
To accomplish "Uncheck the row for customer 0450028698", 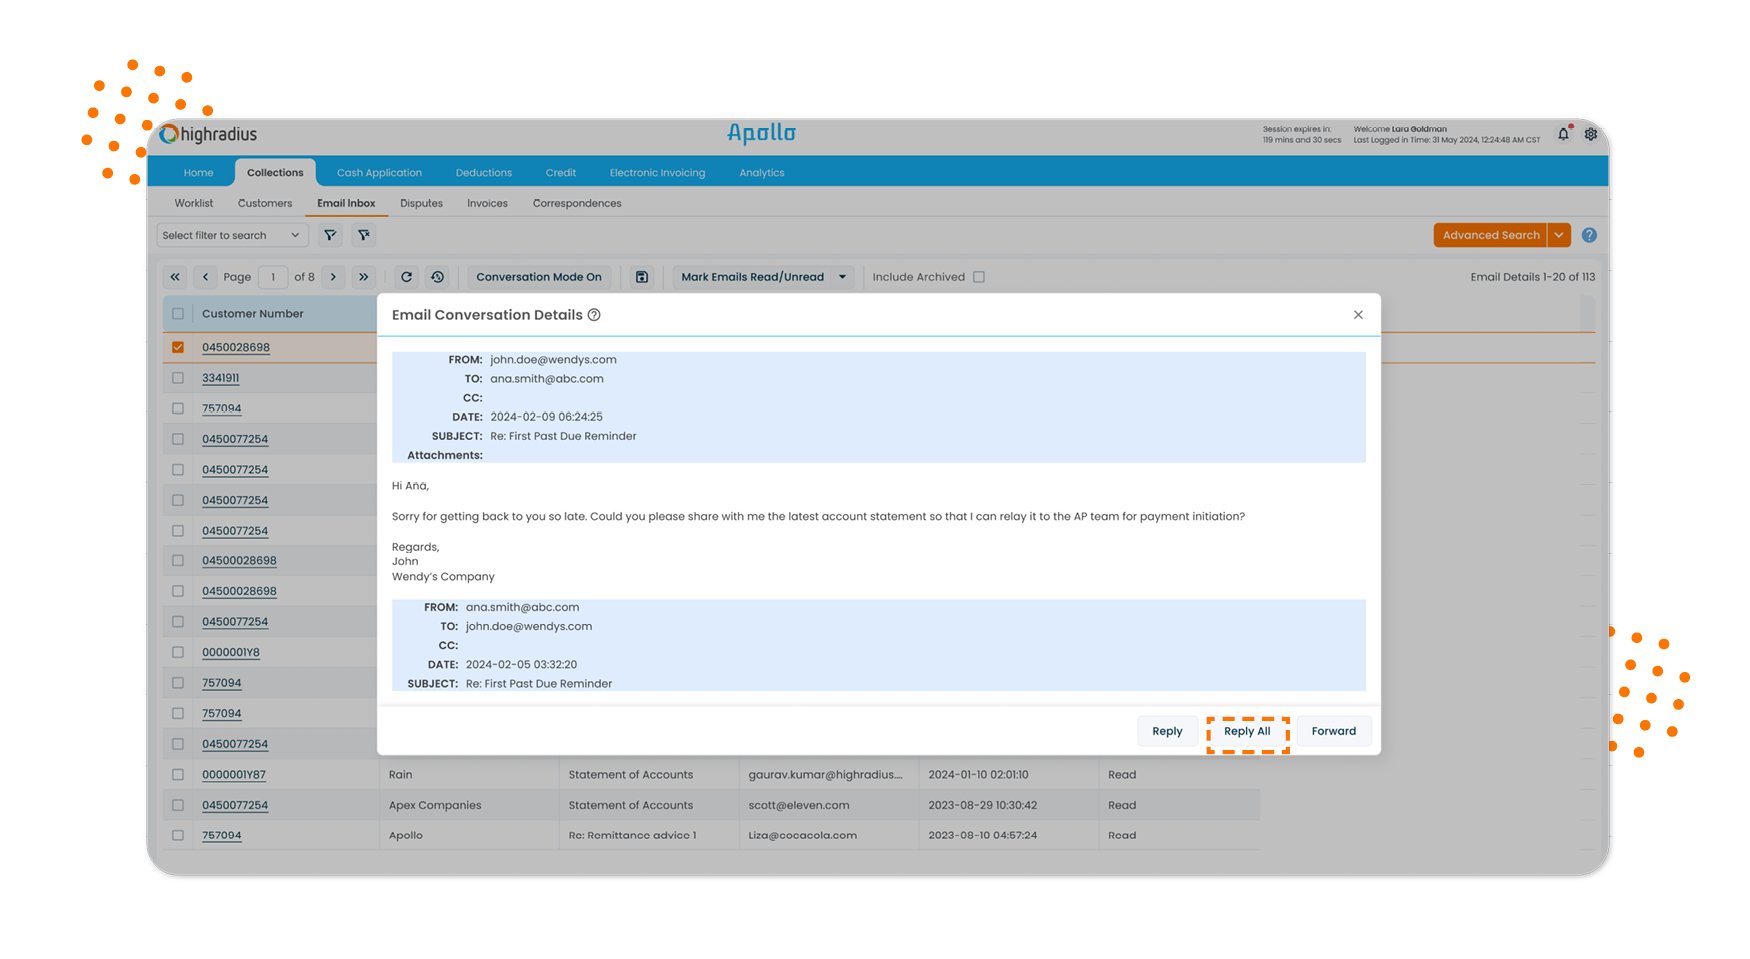I will point(178,347).
